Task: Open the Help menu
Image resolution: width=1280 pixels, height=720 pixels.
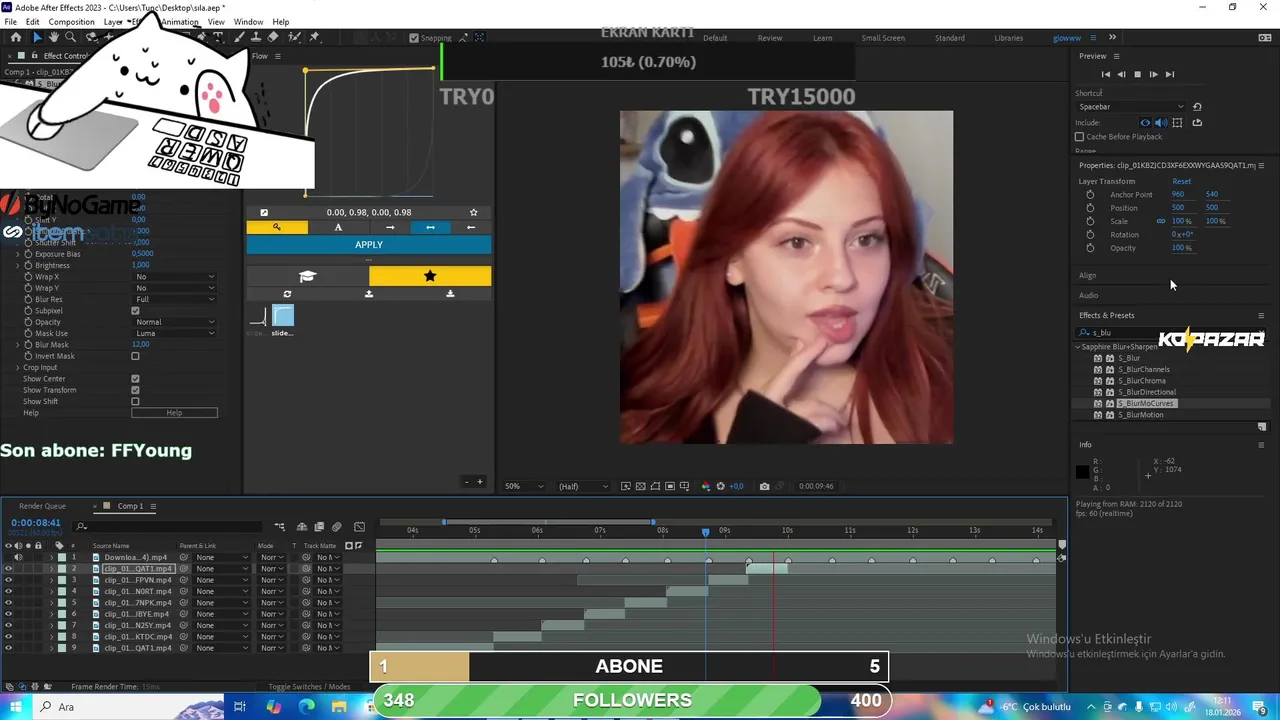Action: click(281, 22)
